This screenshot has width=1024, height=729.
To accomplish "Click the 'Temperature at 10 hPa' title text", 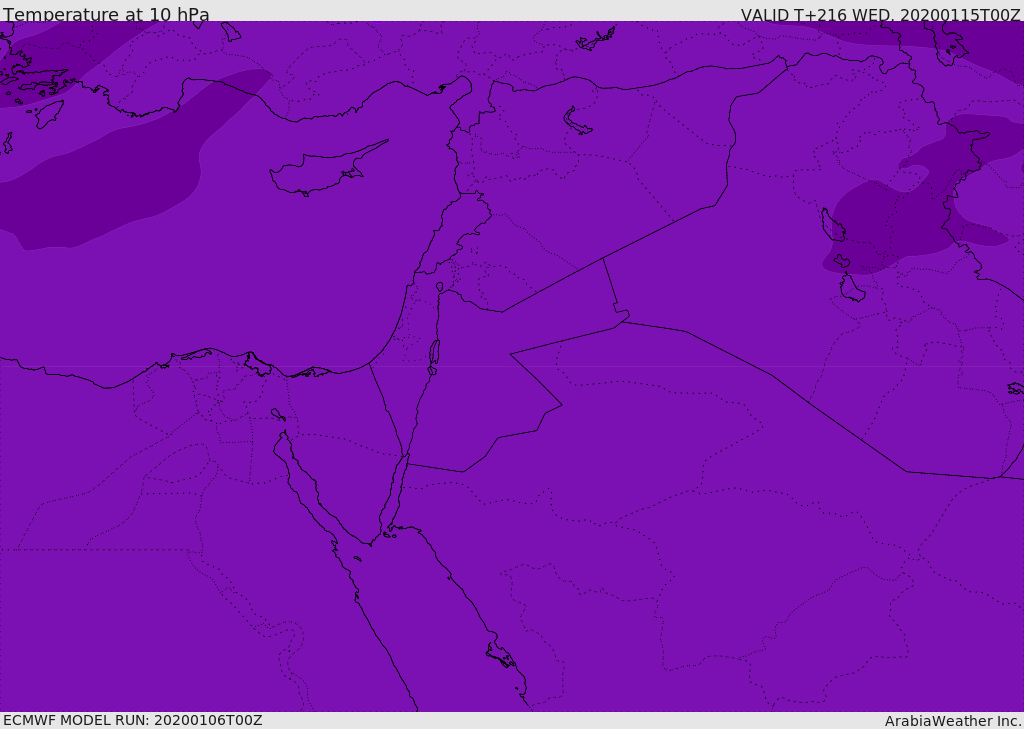I will pyautogui.click(x=106, y=14).
